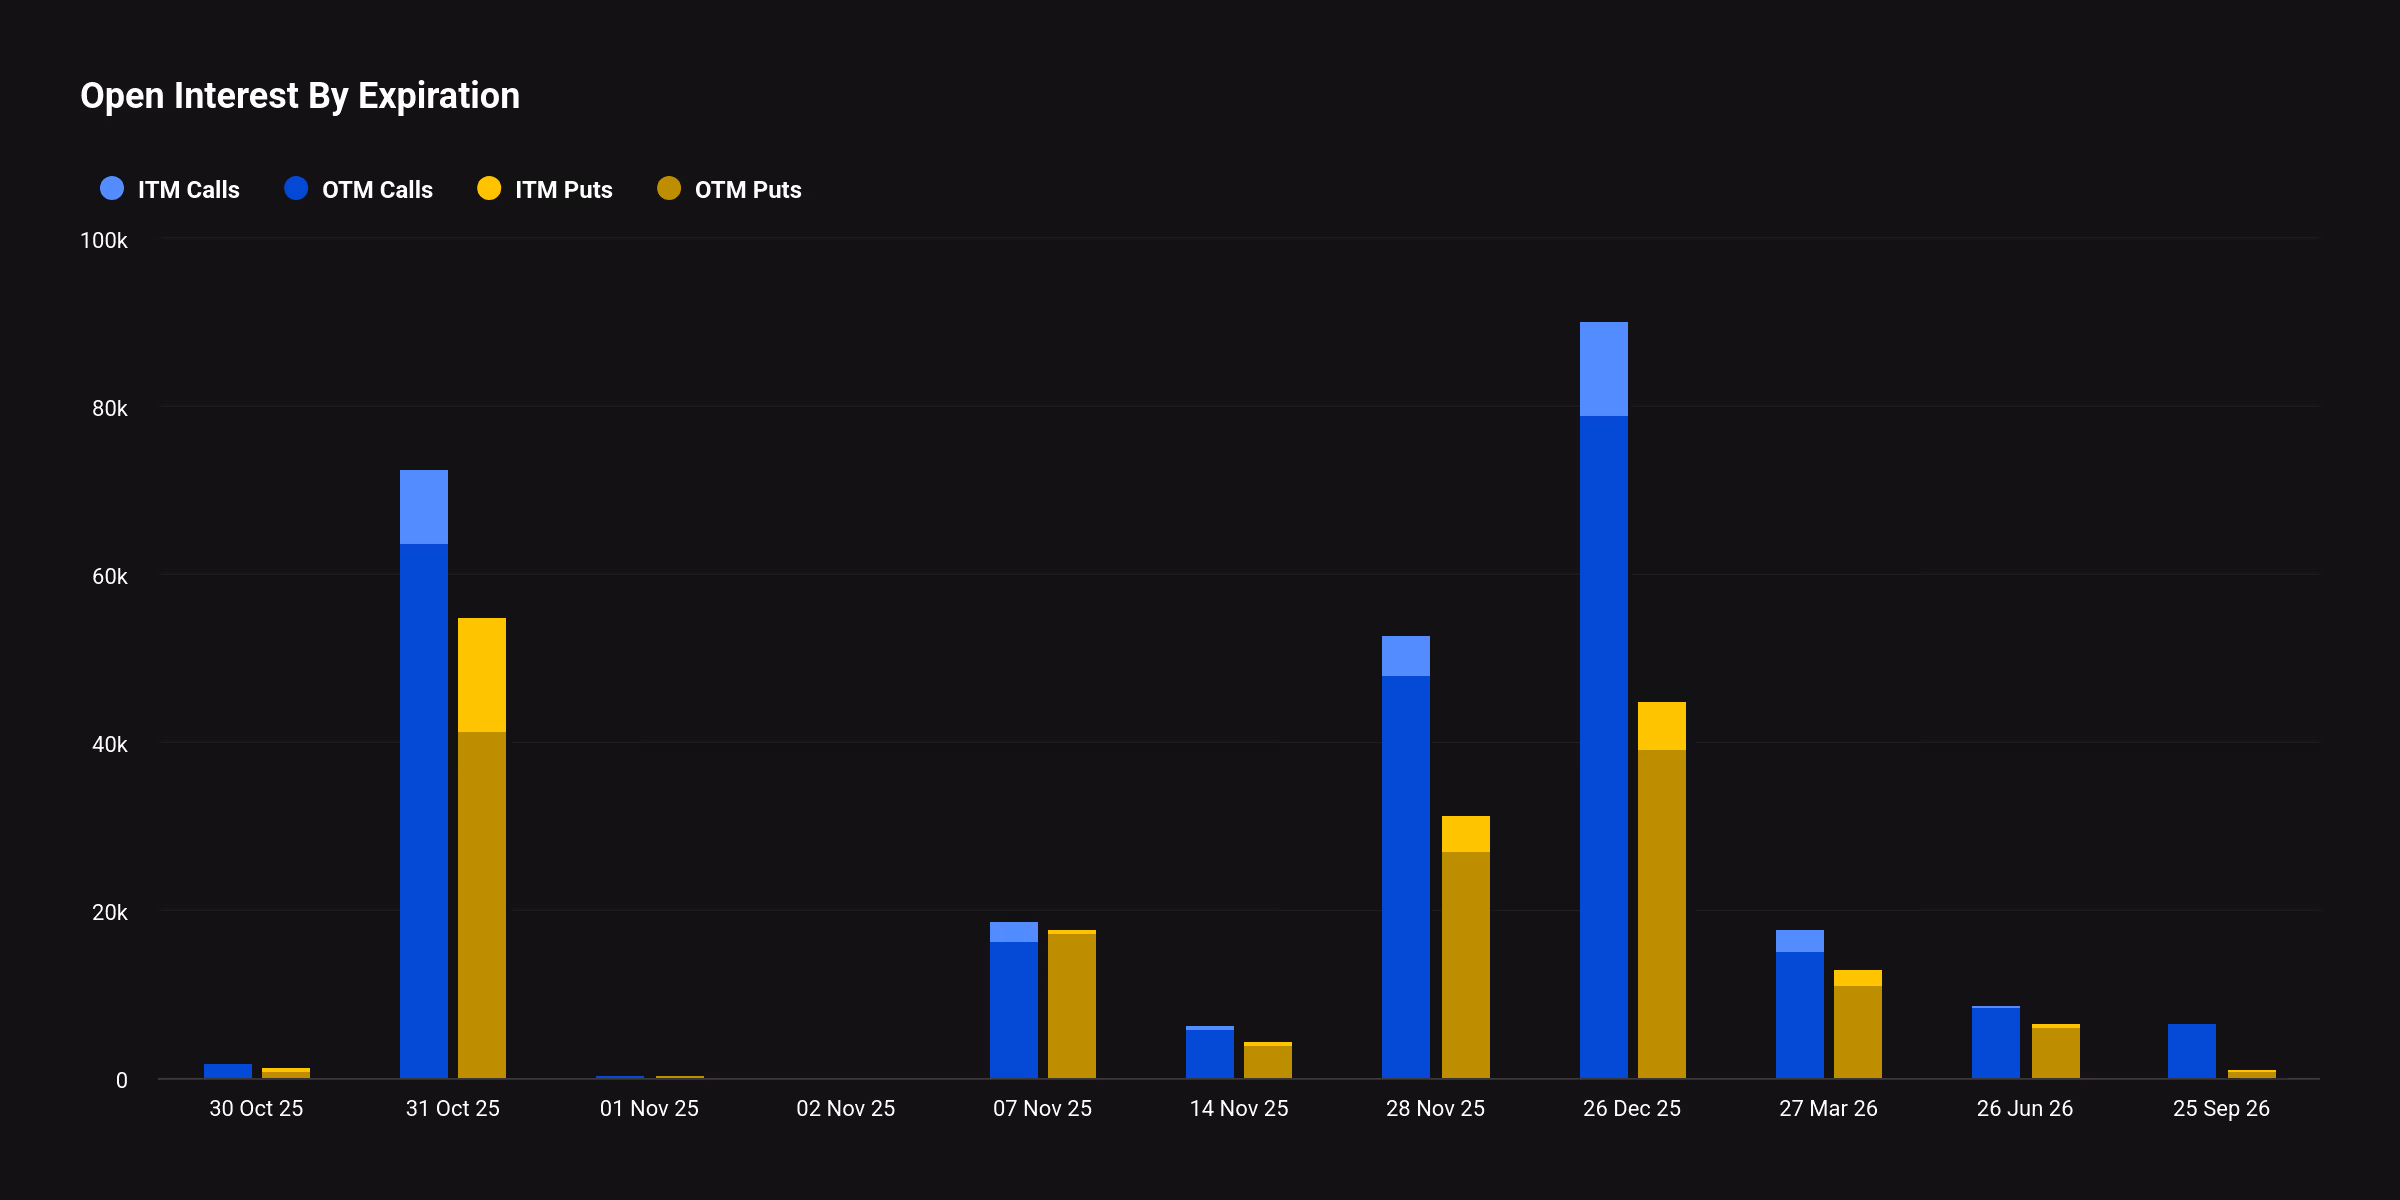This screenshot has height=1200, width=2400.
Task: Click the 31 Oct 25 ITM Puts segment
Action: [x=481, y=674]
